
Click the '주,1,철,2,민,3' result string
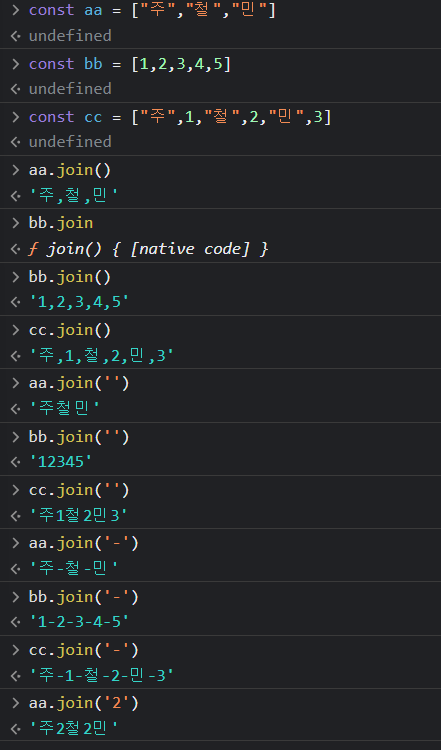(x=101, y=355)
